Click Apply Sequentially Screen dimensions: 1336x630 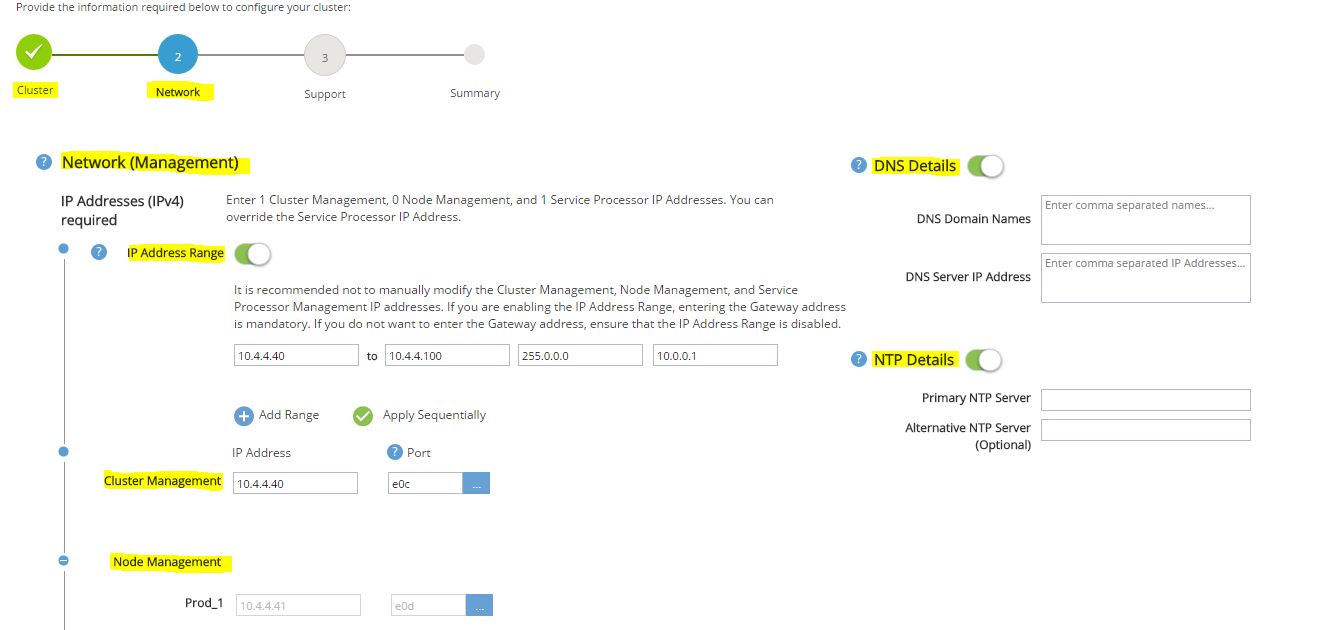[x=432, y=414]
